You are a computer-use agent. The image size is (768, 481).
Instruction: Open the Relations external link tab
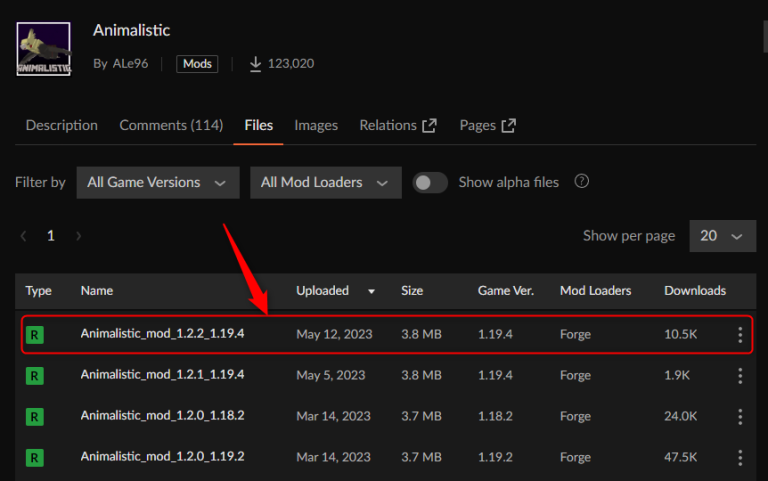click(398, 125)
